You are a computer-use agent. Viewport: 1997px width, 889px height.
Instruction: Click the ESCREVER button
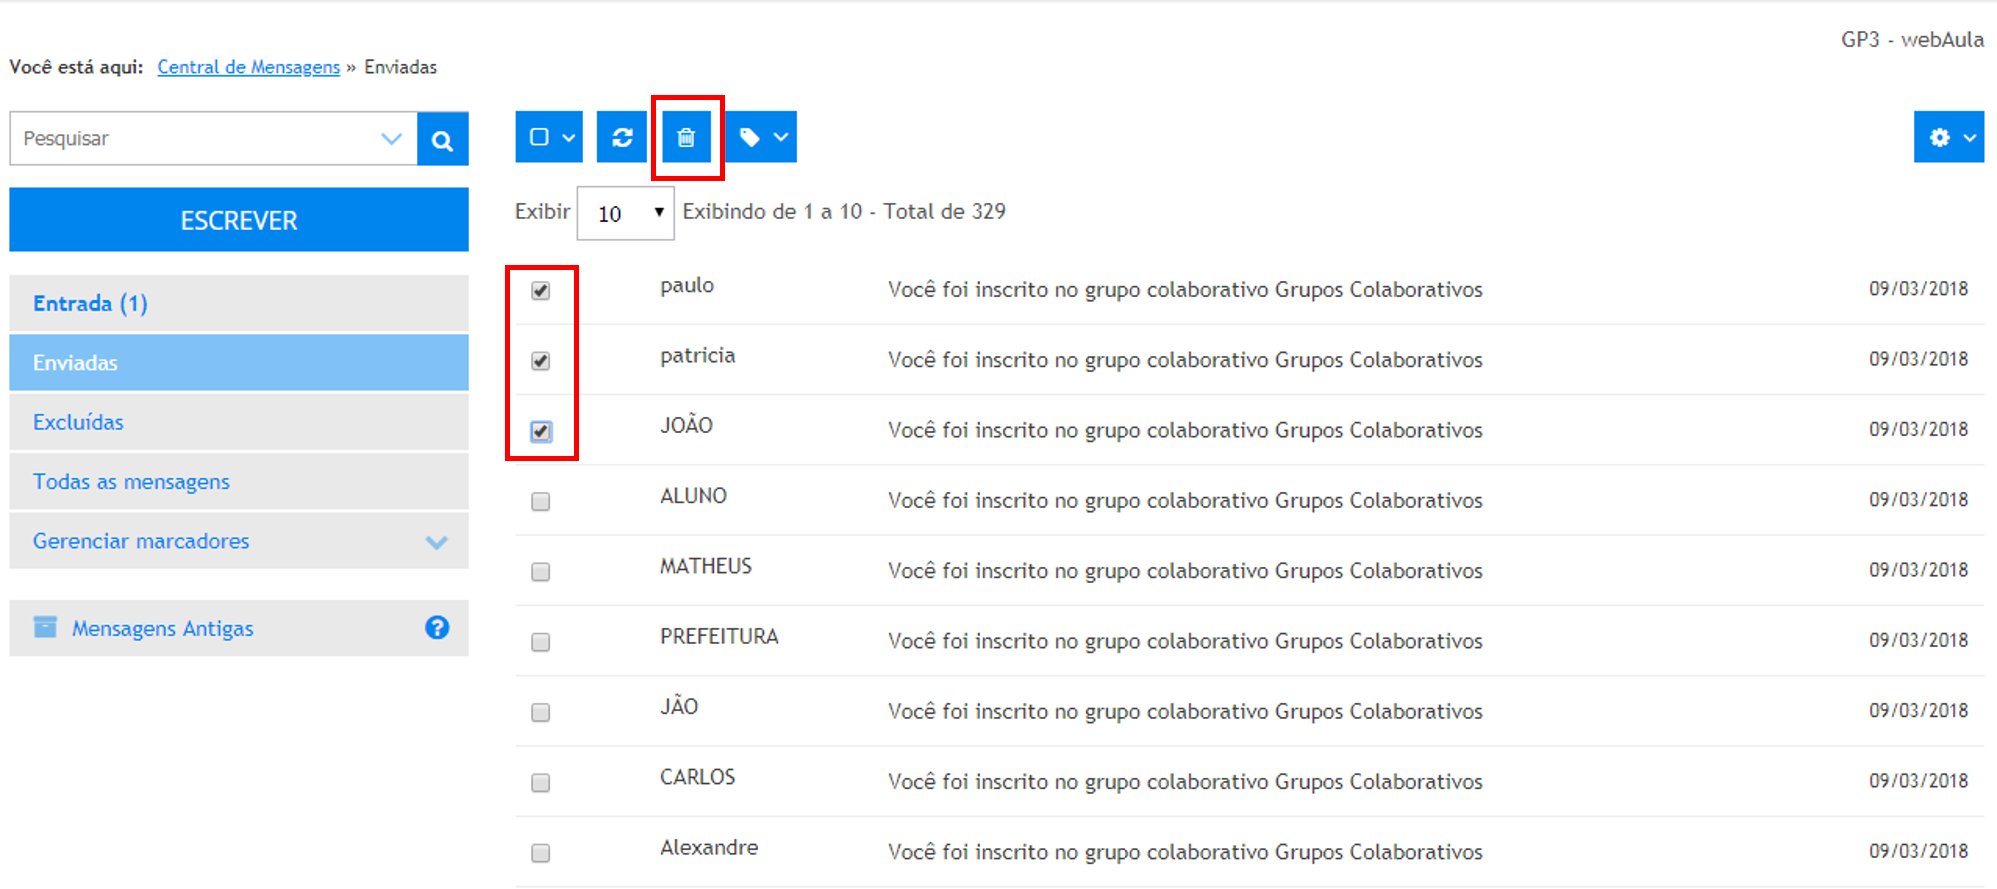[x=239, y=220]
